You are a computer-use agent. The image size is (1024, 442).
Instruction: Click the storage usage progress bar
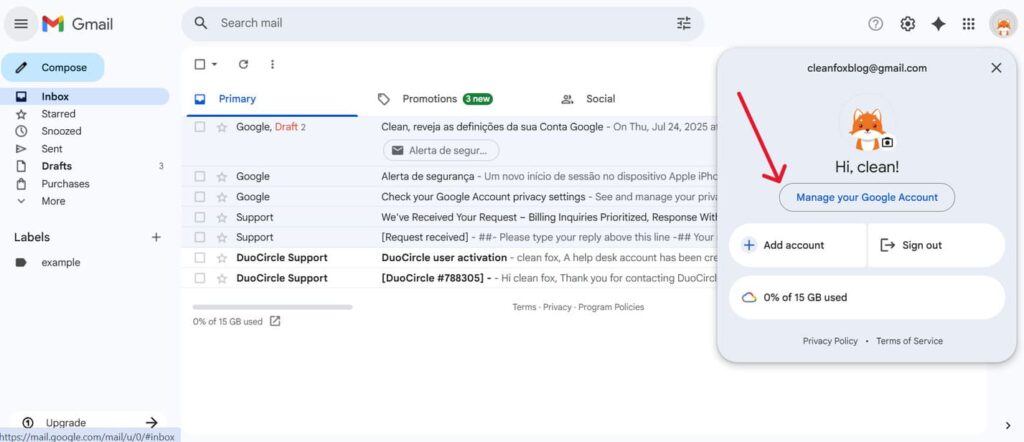pos(272,307)
